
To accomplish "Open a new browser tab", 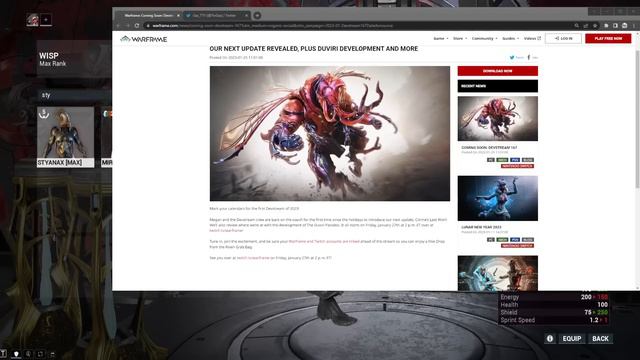I will click(257, 16).
